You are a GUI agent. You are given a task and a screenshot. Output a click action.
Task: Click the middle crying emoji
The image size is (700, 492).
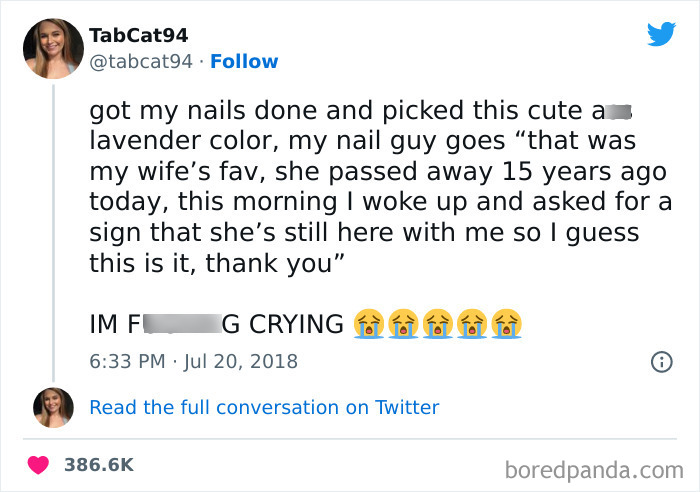[x=439, y=324]
